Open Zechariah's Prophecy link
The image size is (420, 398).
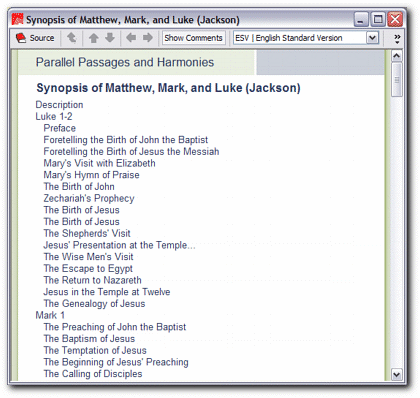(x=89, y=198)
